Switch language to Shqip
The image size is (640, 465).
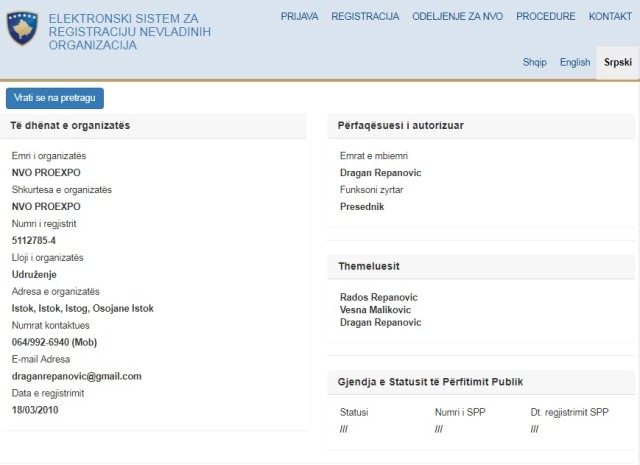pyautogui.click(x=534, y=62)
